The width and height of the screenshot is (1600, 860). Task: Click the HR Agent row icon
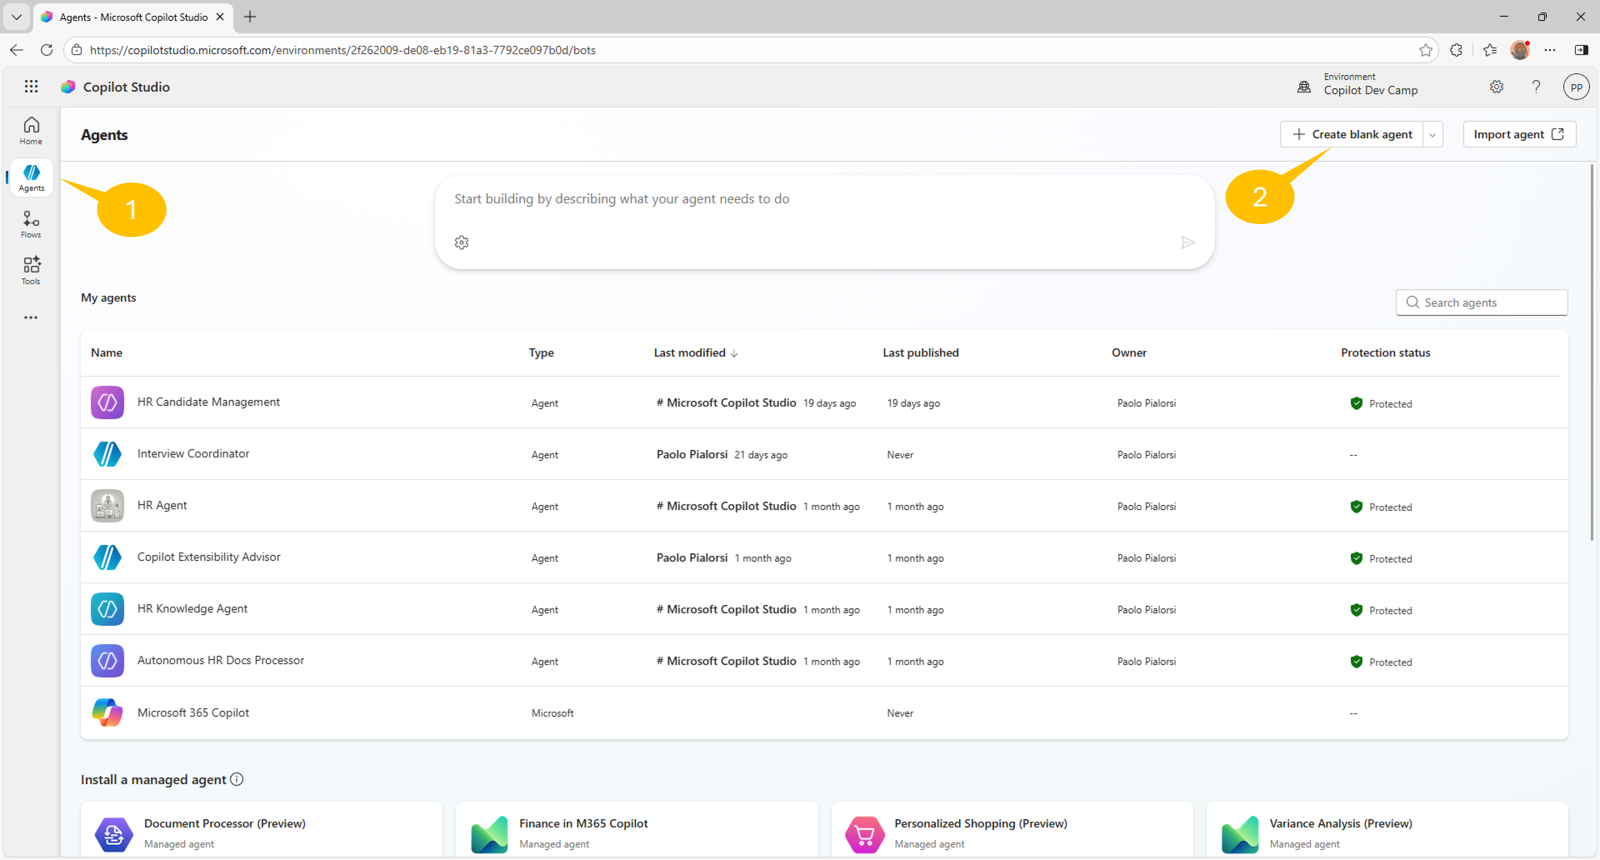point(107,506)
